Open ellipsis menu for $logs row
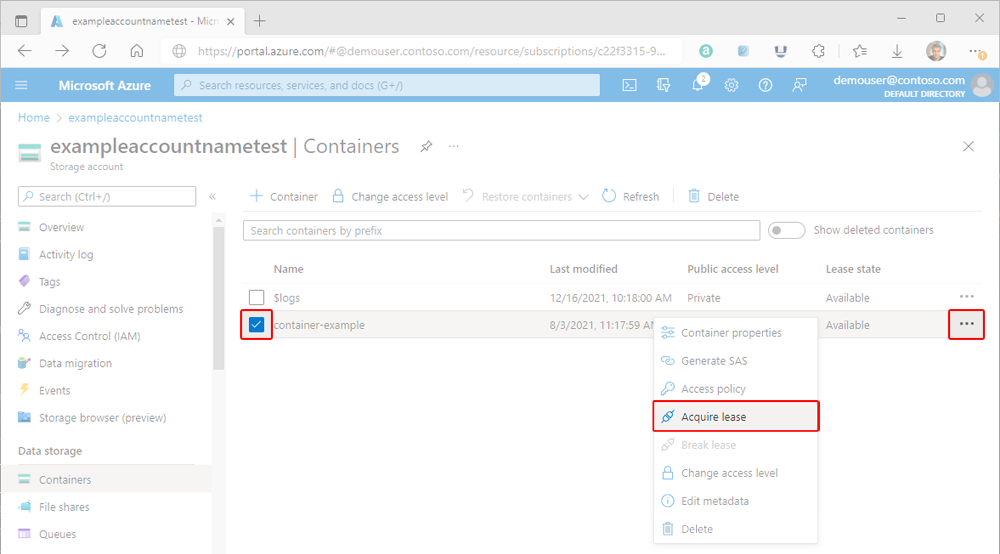The width and height of the screenshot is (1000, 554). tap(967, 296)
